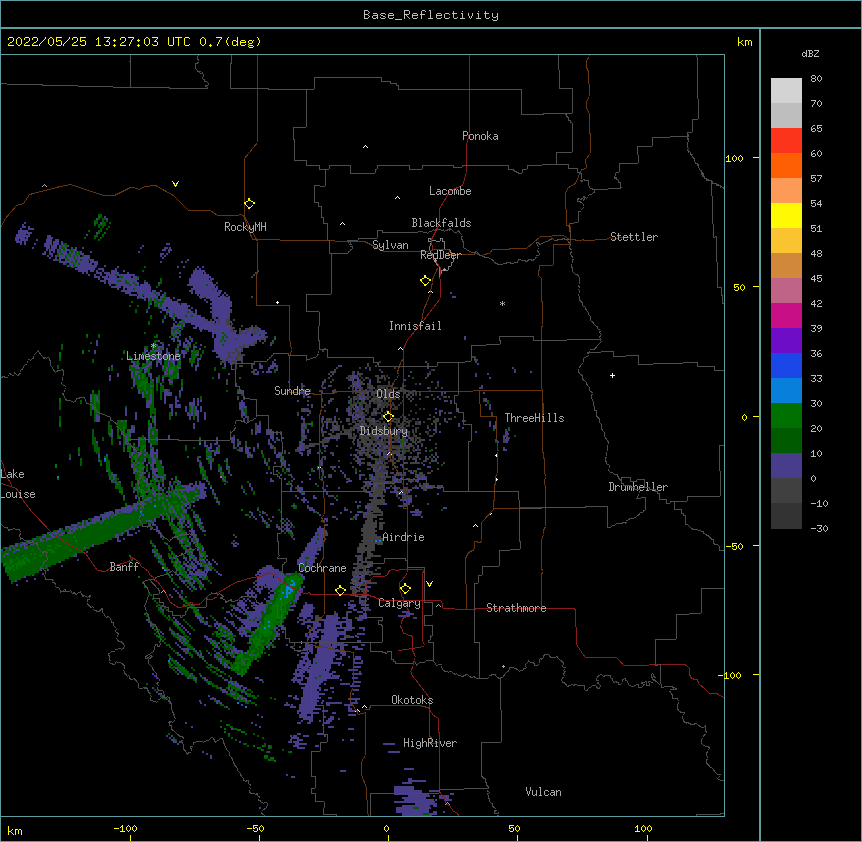Click the white caret marker below Ponoka
862x842 pixels.
point(366,147)
